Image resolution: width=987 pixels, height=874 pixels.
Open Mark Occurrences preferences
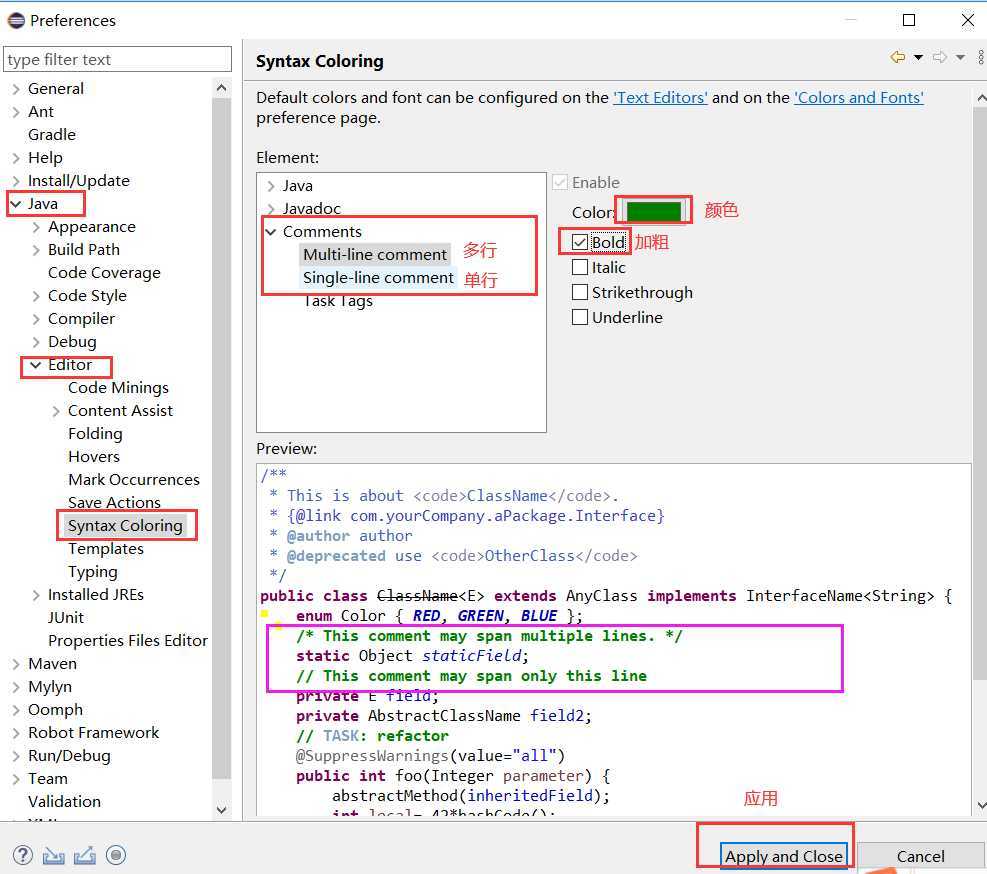(x=133, y=480)
